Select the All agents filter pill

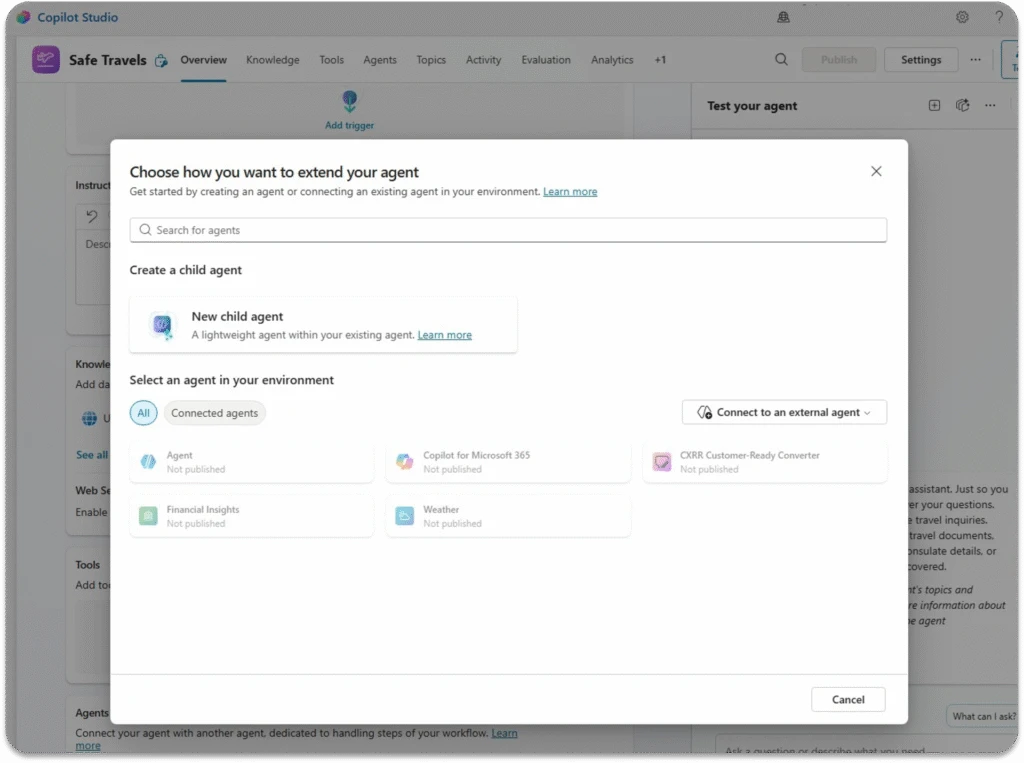[143, 412]
